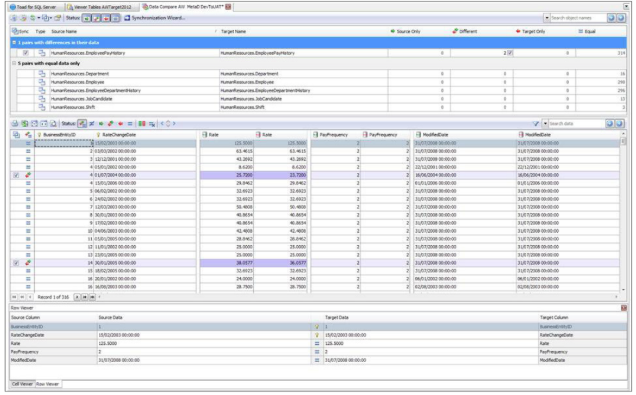636x395 pixels.
Task: Select highlighted source Rate cell 25.7200
Action: (227, 175)
